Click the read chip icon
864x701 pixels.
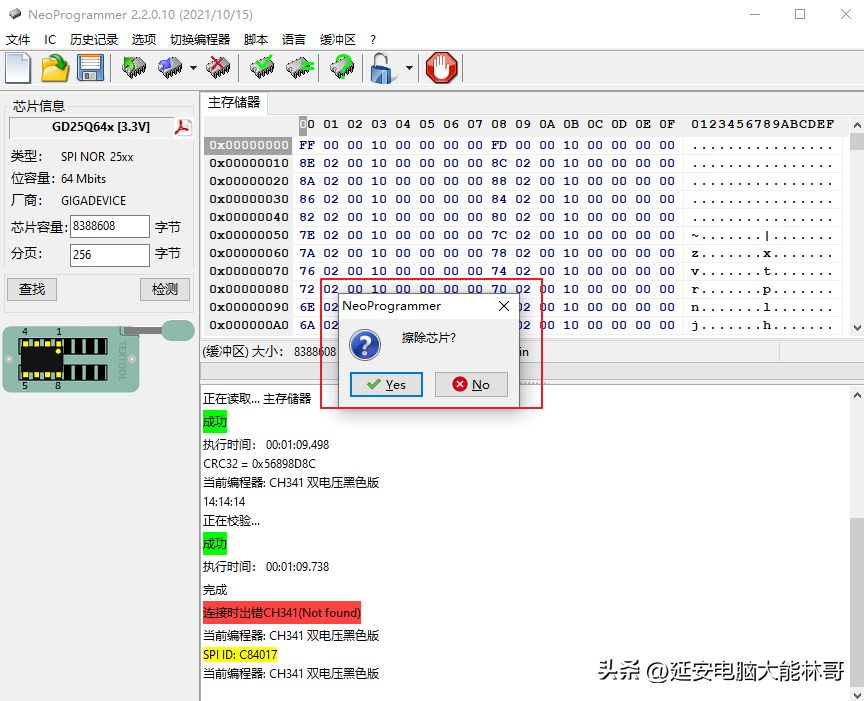(x=133, y=68)
